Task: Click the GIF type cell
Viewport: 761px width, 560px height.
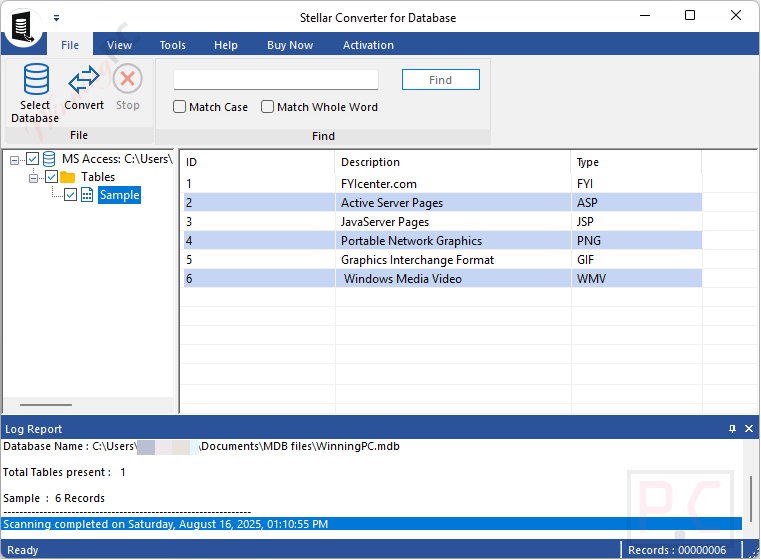Action: point(637,260)
